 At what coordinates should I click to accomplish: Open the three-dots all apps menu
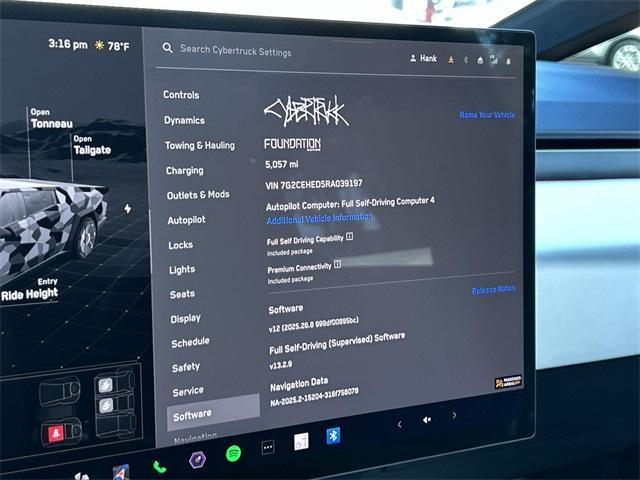267,447
